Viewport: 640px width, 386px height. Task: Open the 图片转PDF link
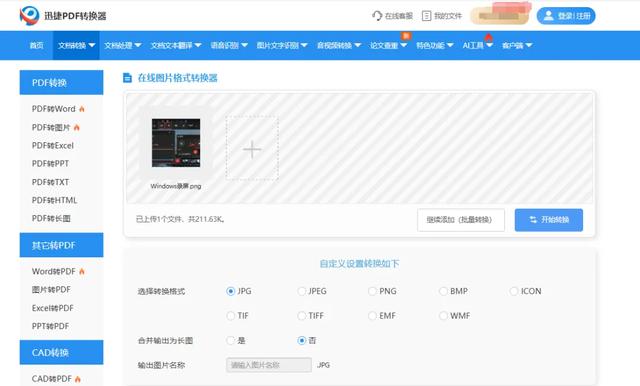coord(51,290)
